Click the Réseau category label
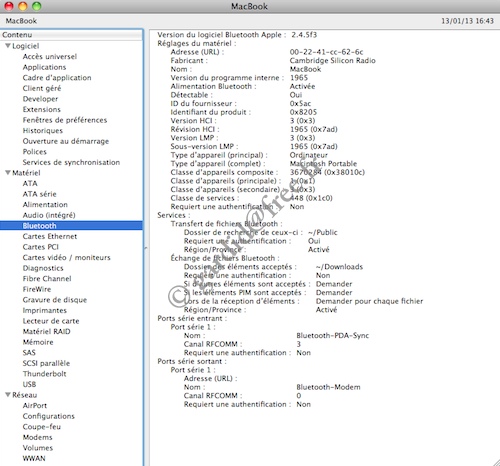This screenshot has width=500, height=466. click(25, 395)
